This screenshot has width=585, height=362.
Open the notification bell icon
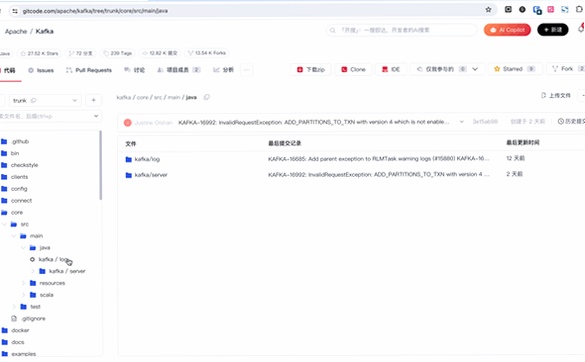(x=581, y=28)
